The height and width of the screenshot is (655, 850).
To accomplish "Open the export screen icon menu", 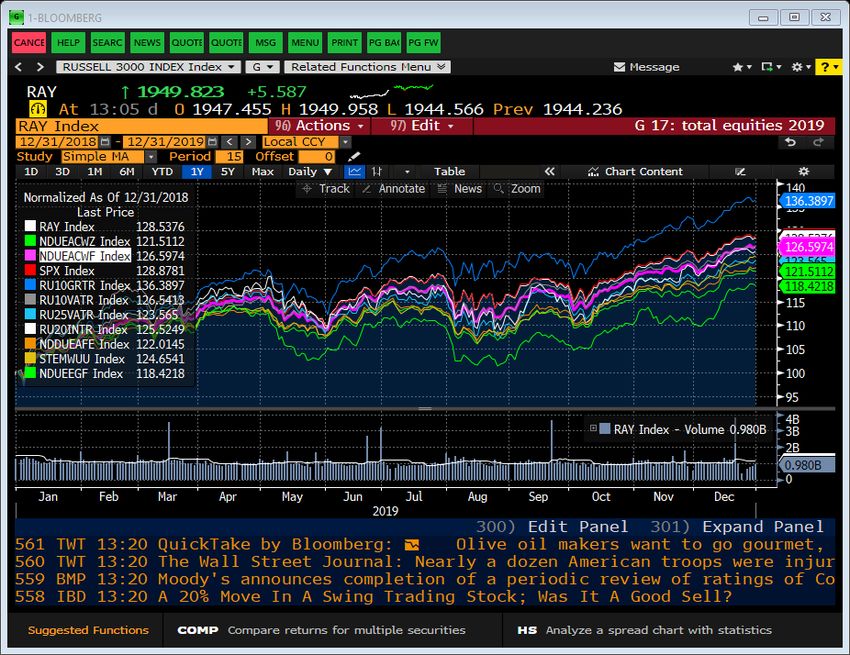I will click(770, 67).
